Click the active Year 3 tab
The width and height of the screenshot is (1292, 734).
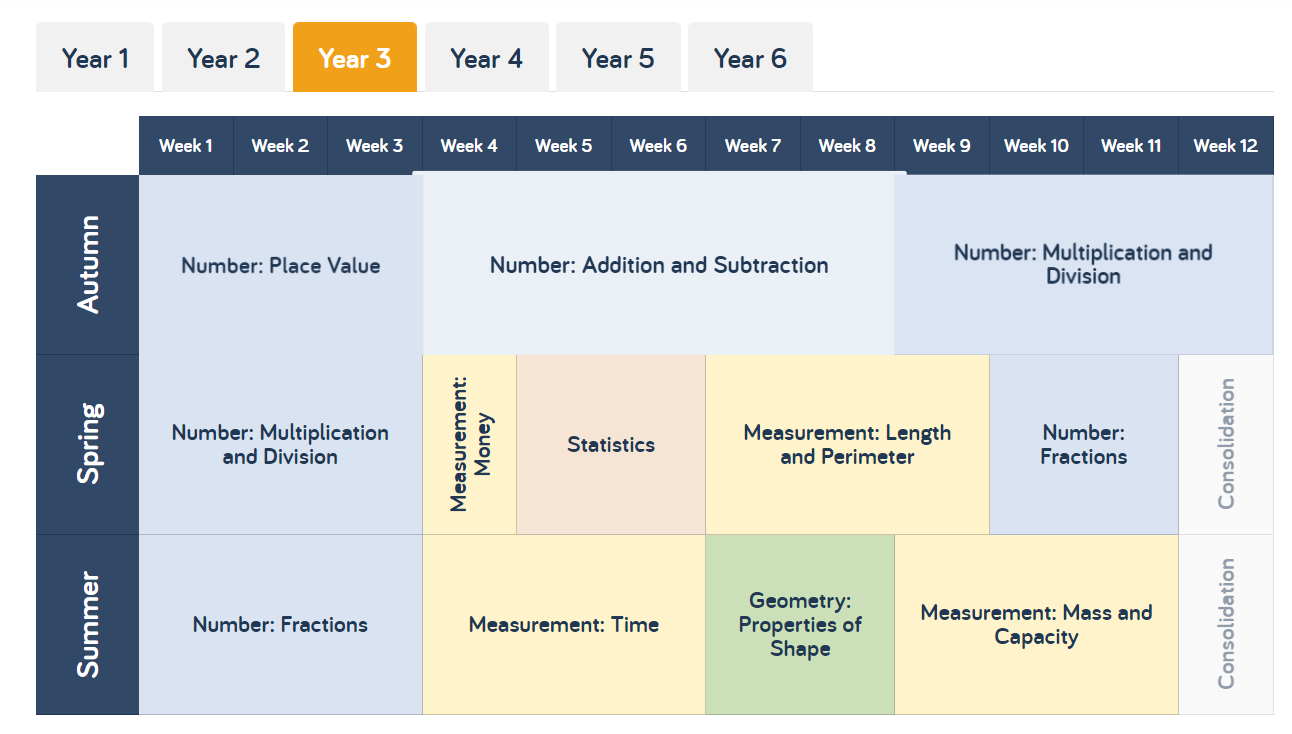[x=355, y=58]
